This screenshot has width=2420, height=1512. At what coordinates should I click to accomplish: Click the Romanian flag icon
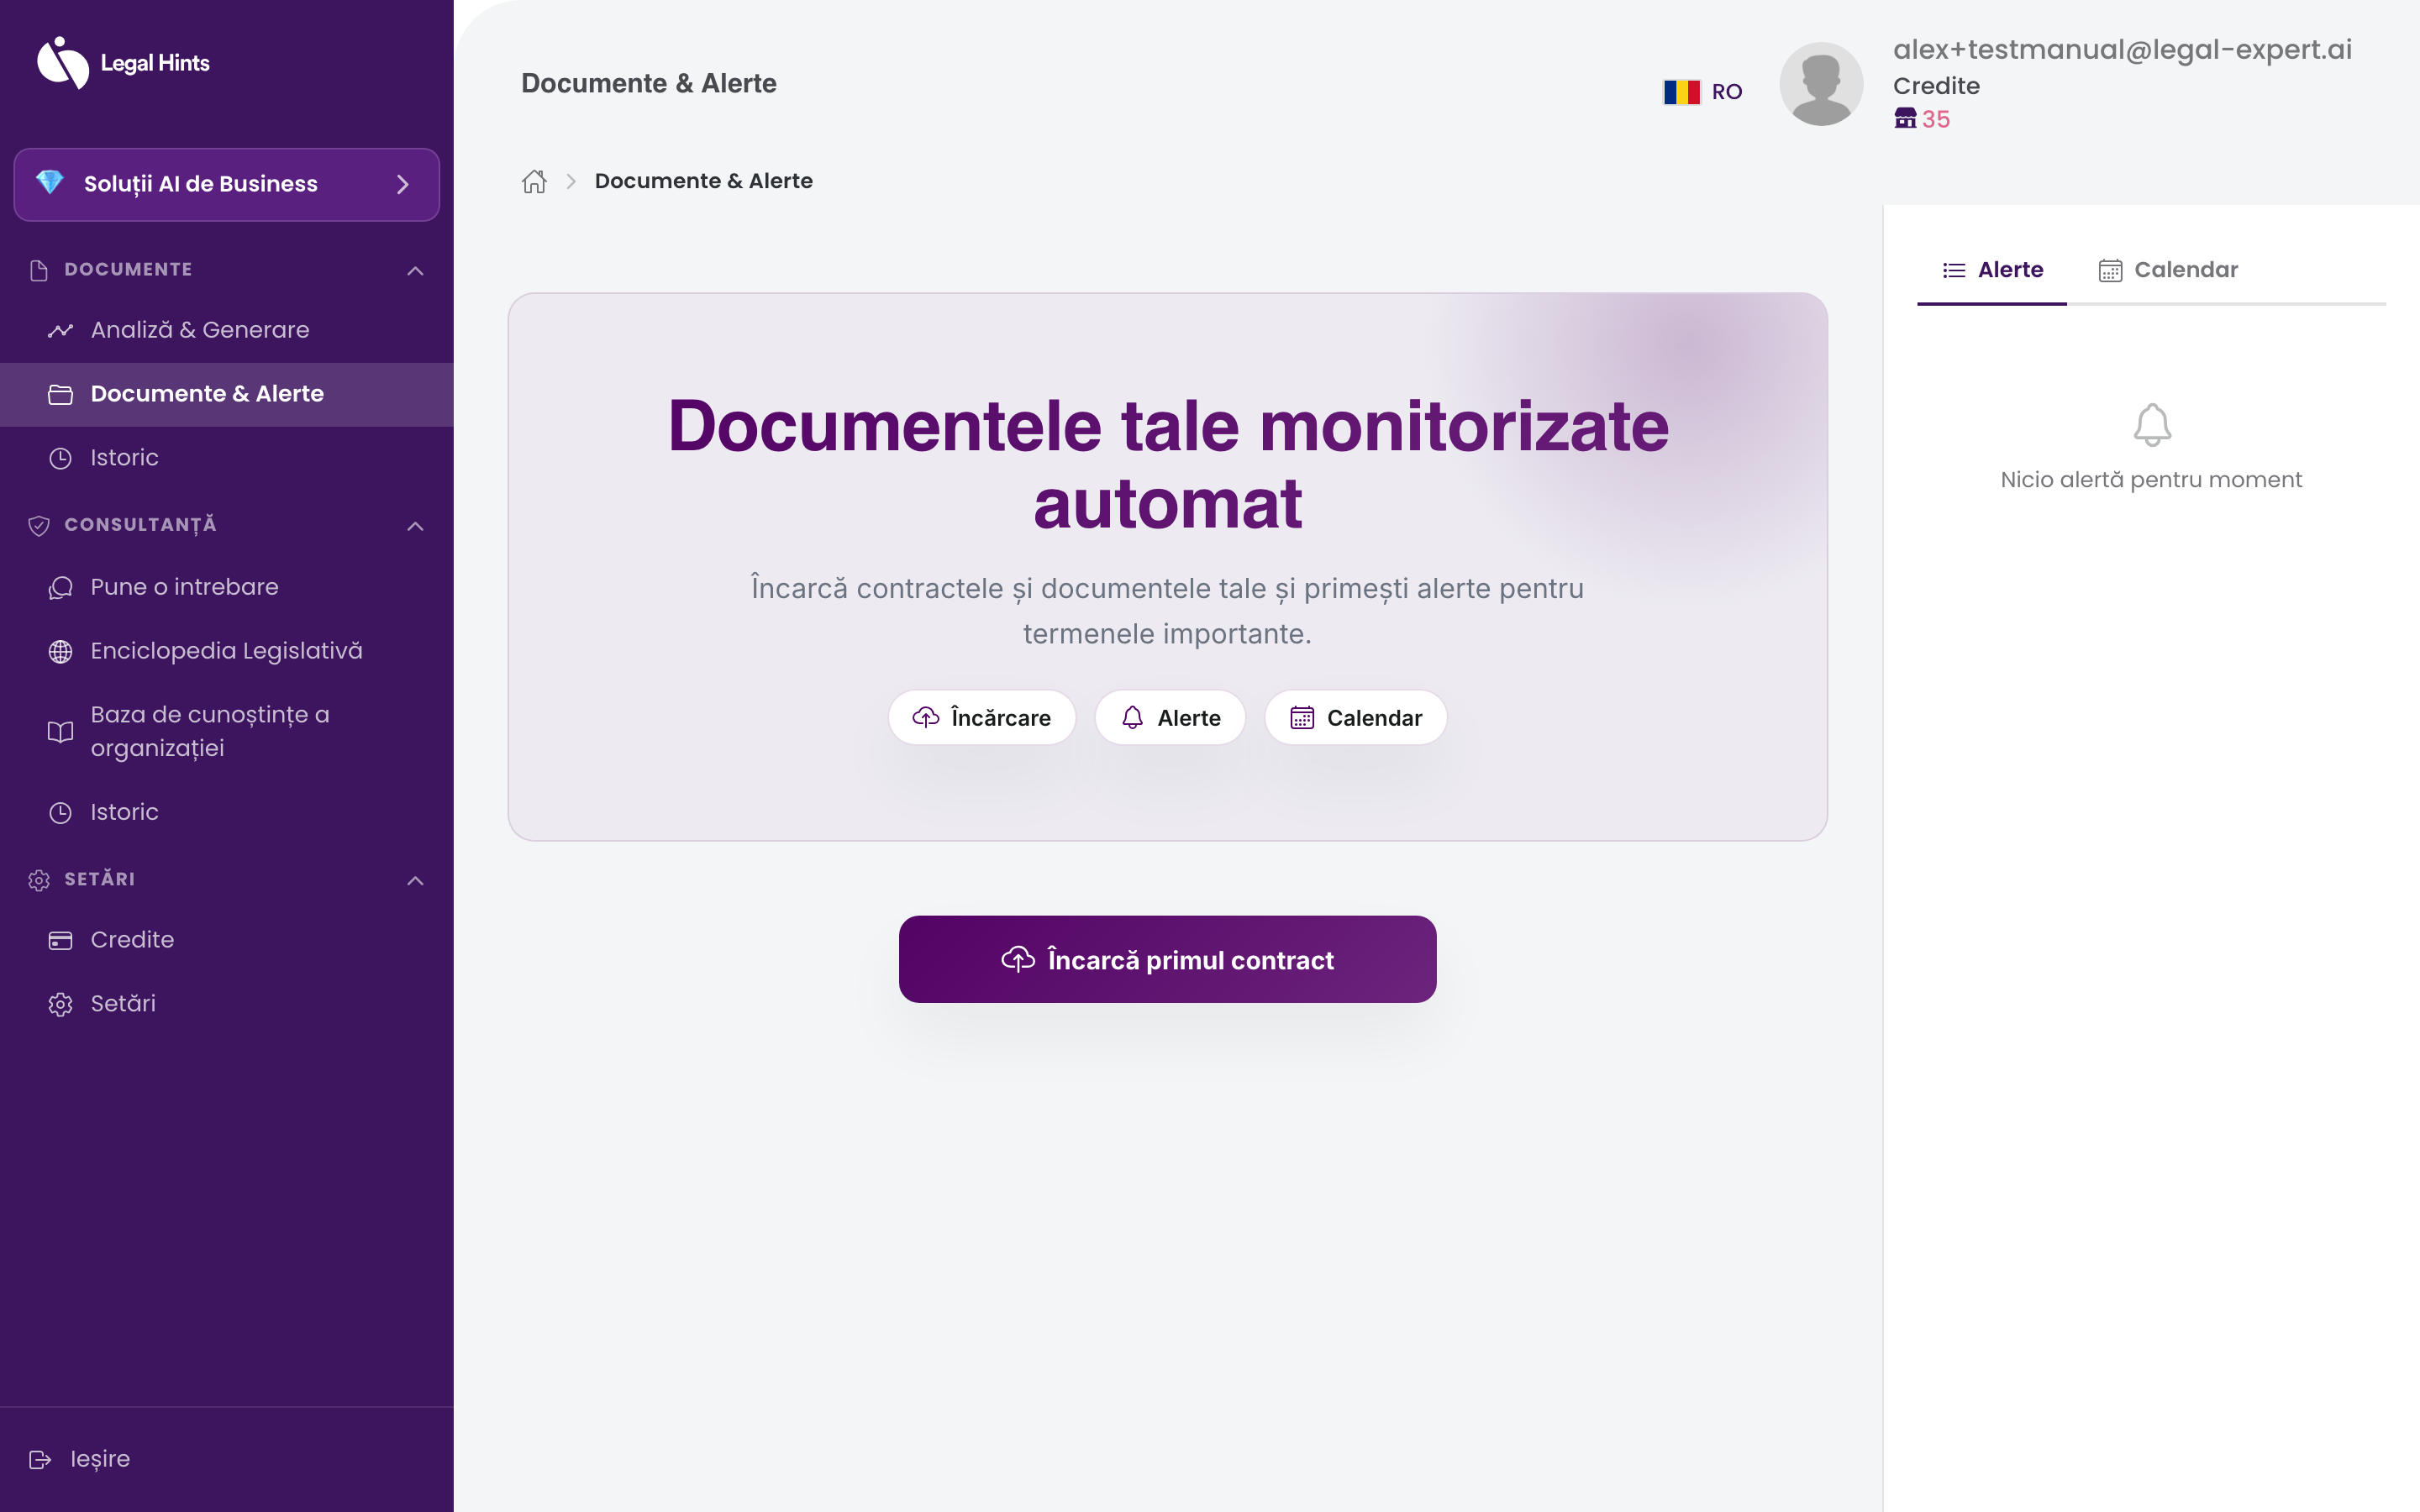[x=1681, y=92]
